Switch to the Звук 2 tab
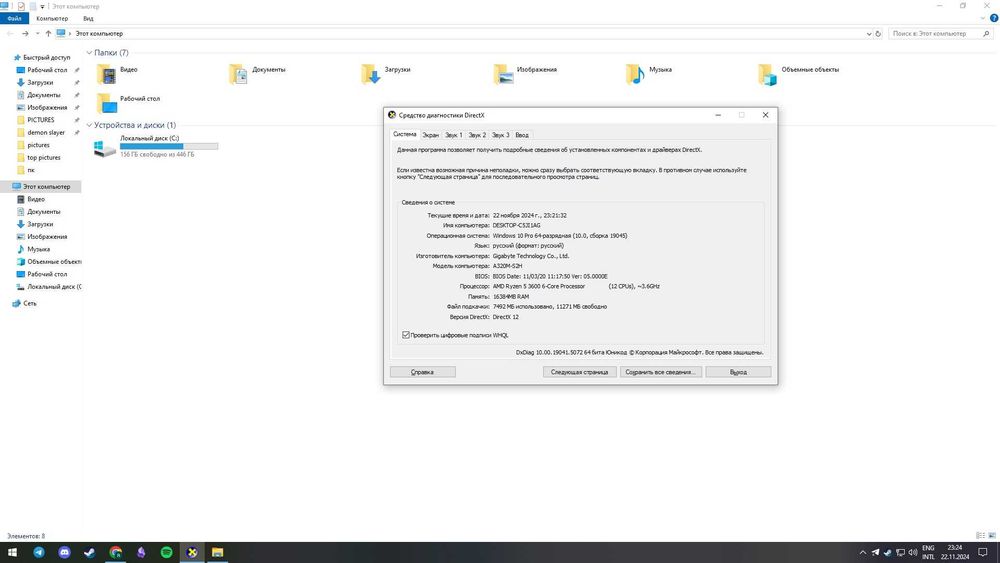The width and height of the screenshot is (1000, 563). (477, 135)
